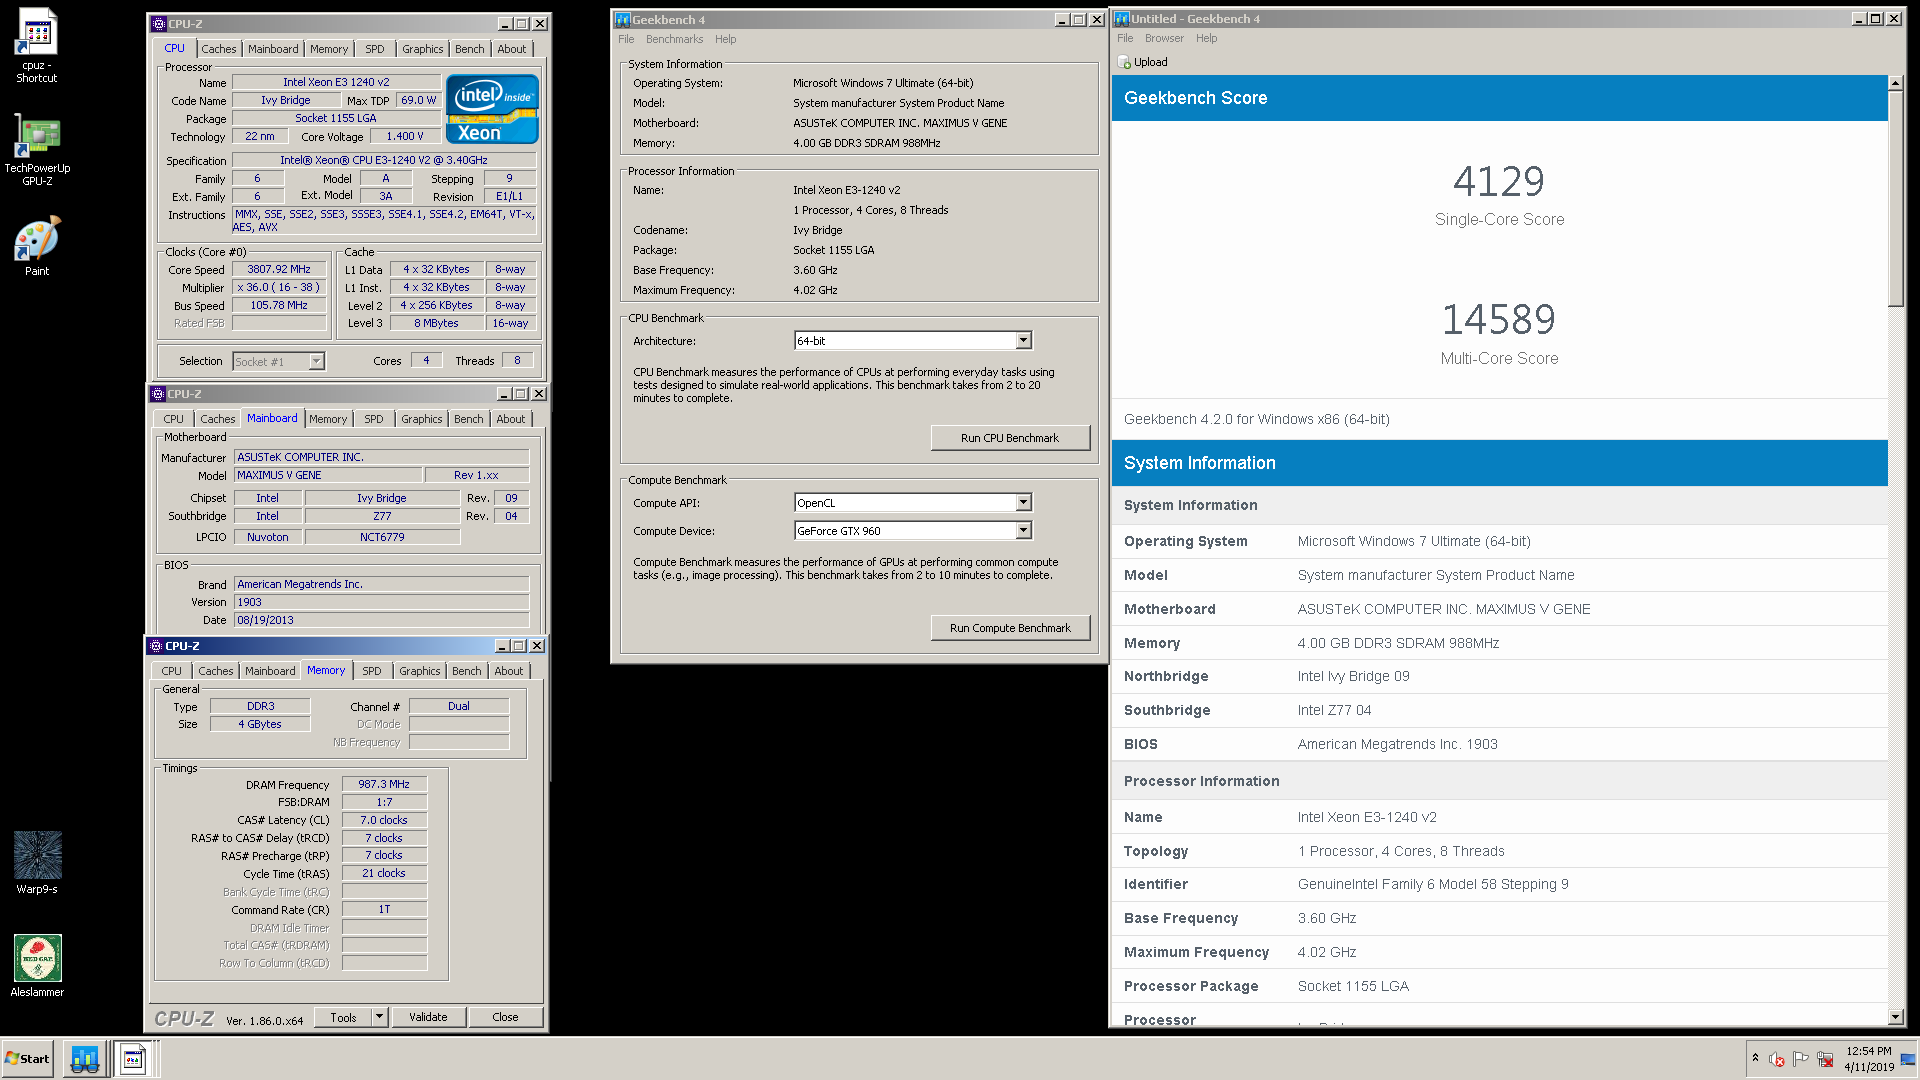Screen dimensions: 1920x1080
Task: Select Mainboard tab in the bottom CPU-Z window
Action: (270, 671)
